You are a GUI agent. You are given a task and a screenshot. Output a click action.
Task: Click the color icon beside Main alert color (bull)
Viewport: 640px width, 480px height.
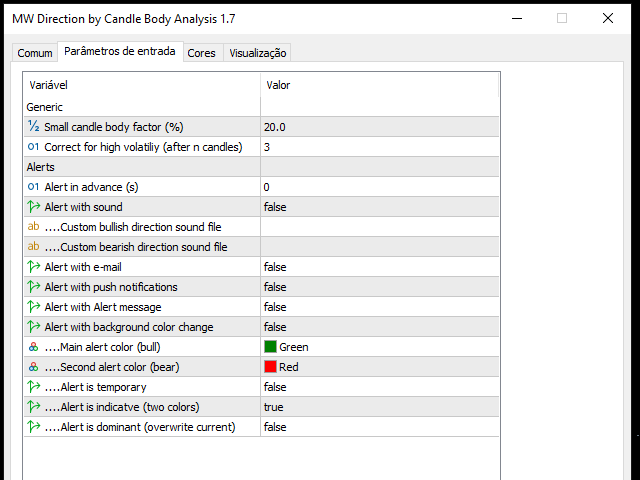pos(33,347)
